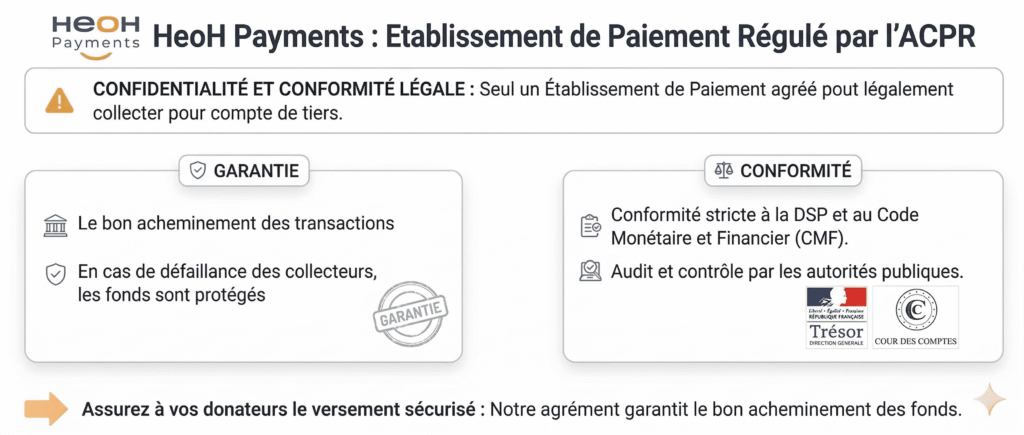Click the bank building icon
Screen dimensions: 1024x435
57,225
